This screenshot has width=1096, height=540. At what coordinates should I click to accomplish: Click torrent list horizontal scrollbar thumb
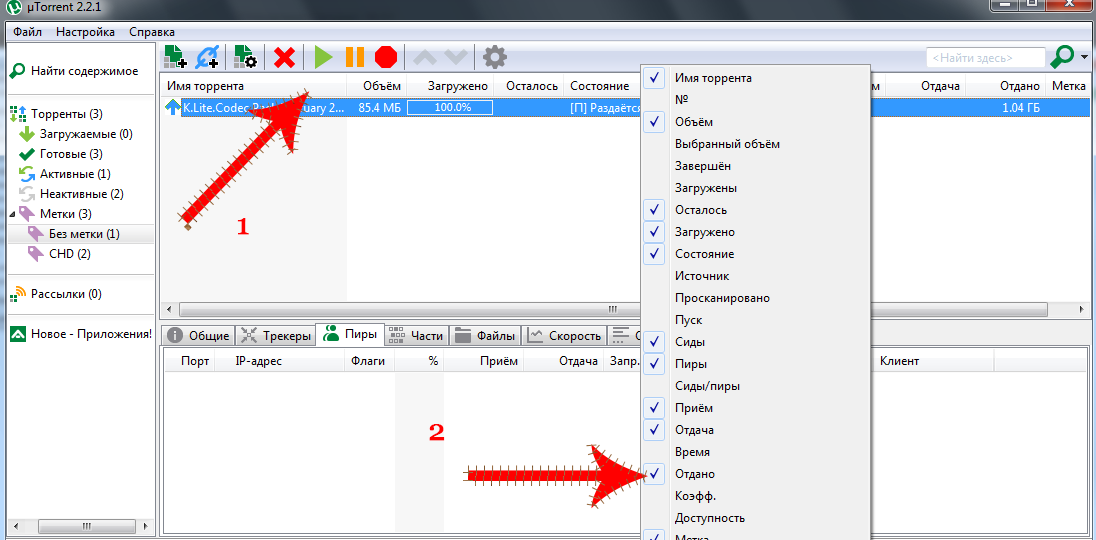click(x=613, y=309)
